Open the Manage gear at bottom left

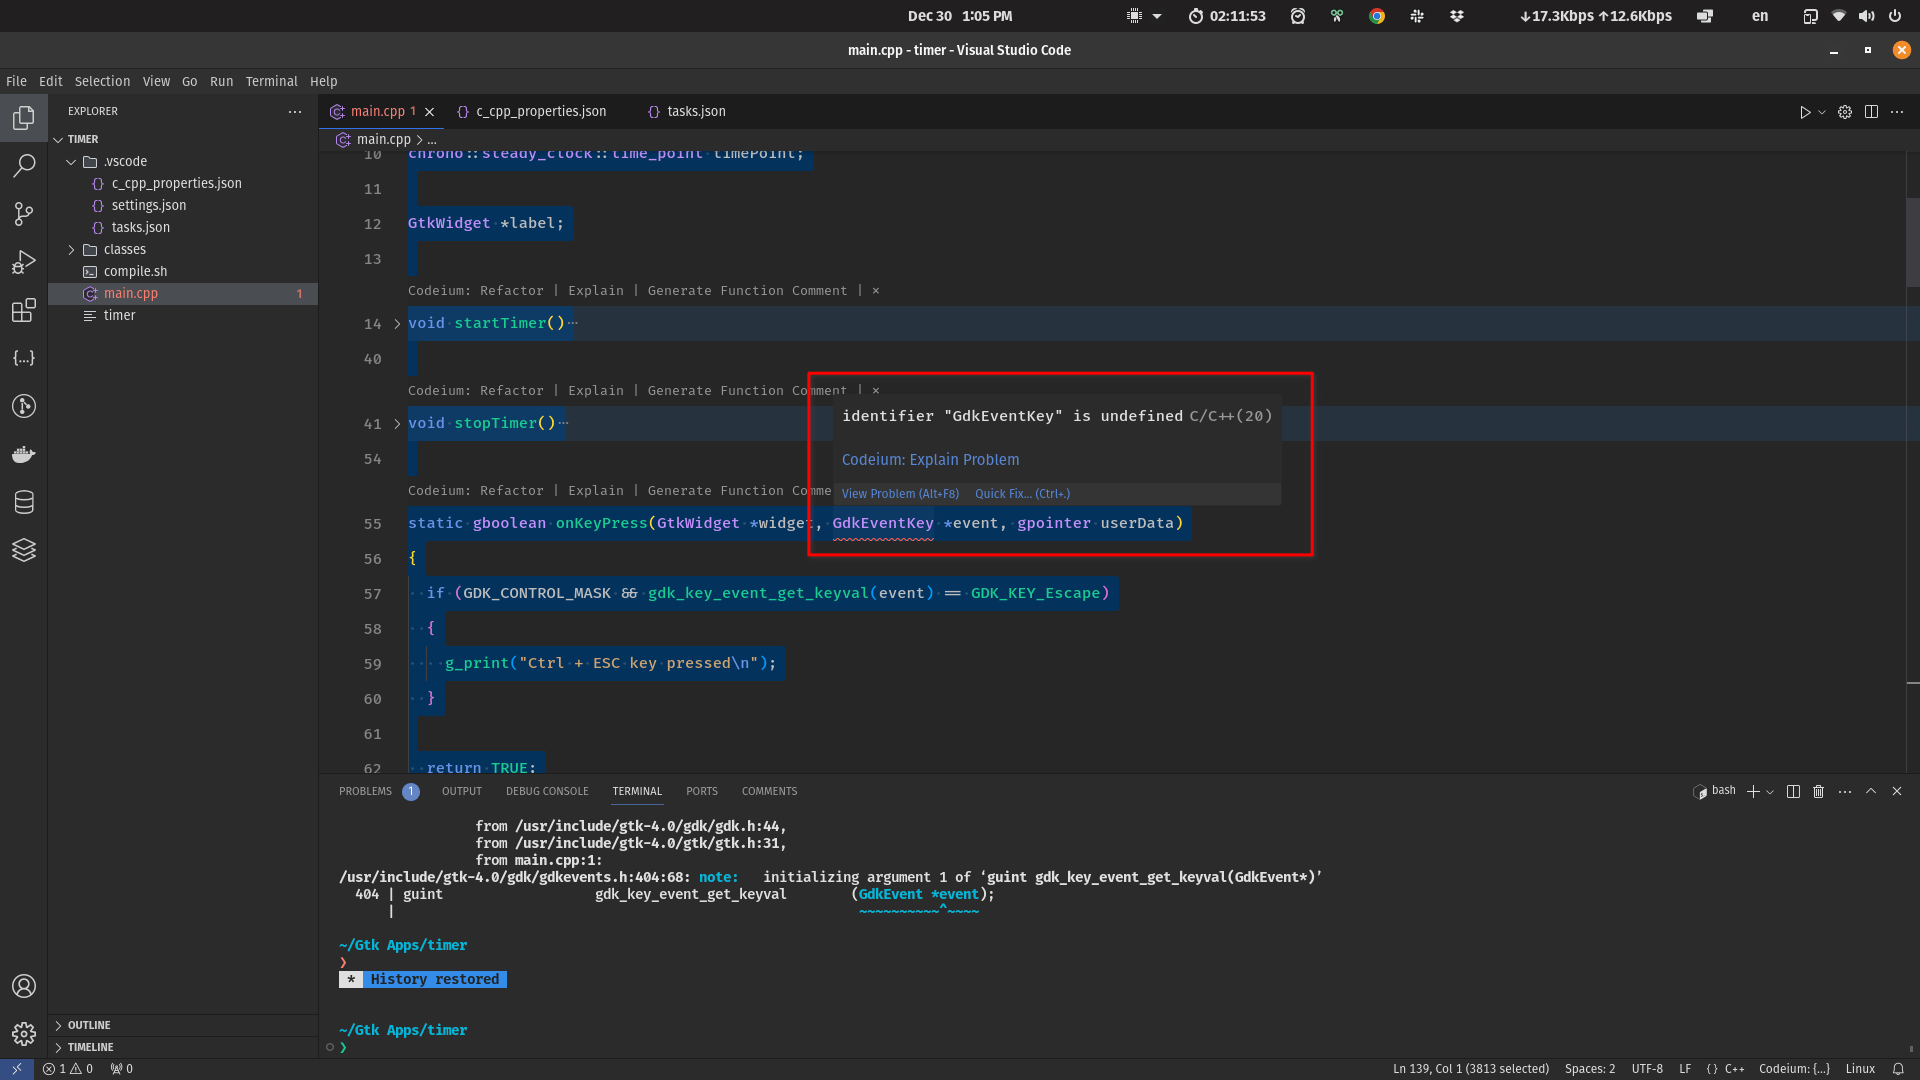click(x=24, y=1034)
